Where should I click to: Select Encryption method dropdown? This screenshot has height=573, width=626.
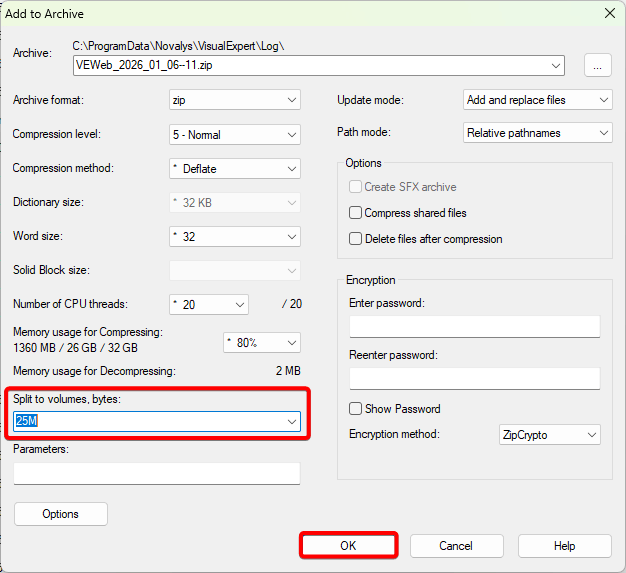click(549, 435)
